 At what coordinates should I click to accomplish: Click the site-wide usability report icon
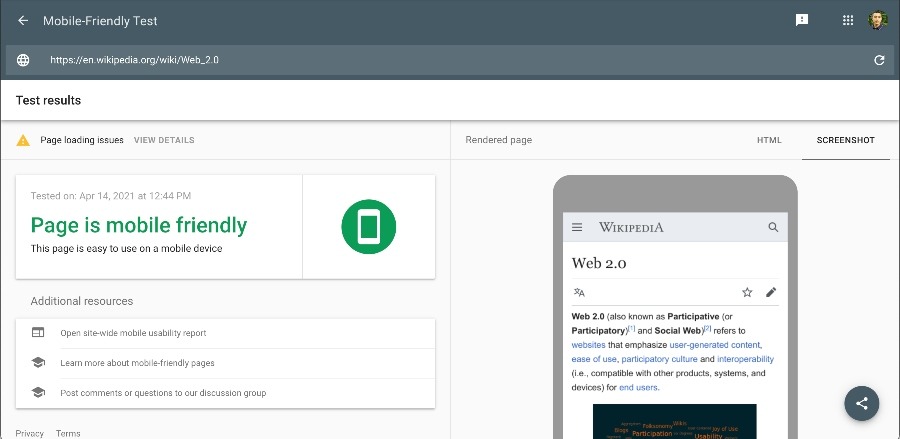38,332
